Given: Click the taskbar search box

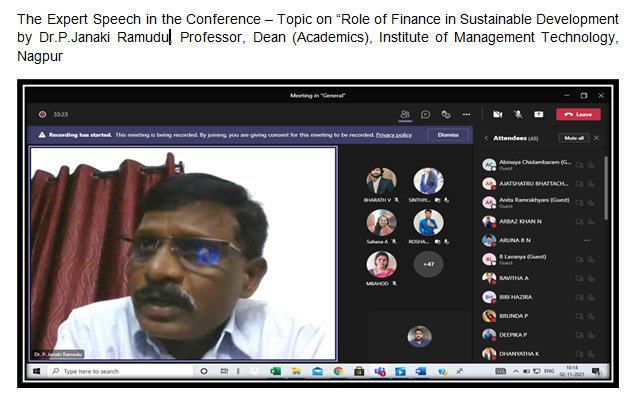Looking at the screenshot, I should click(120, 371).
